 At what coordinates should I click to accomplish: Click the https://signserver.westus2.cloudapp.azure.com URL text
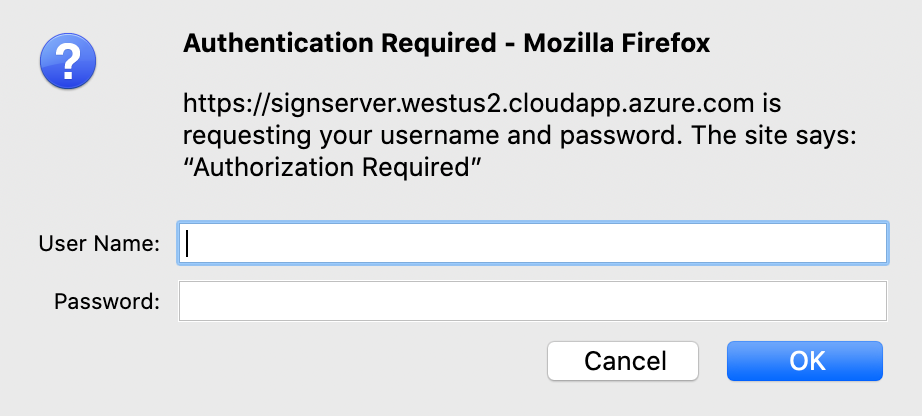pos(474,103)
